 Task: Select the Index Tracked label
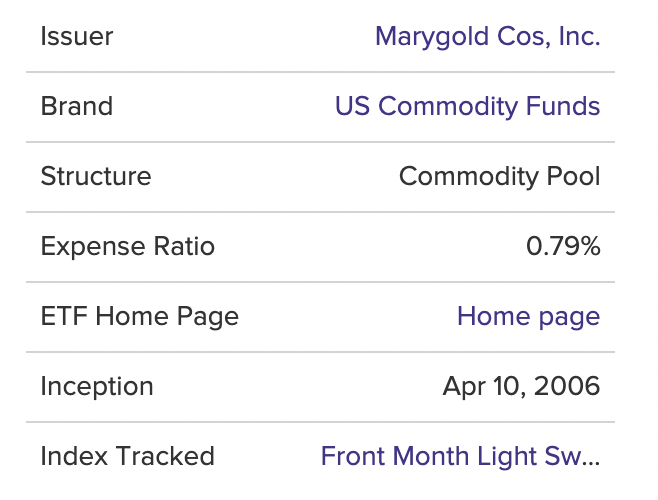tap(128, 456)
